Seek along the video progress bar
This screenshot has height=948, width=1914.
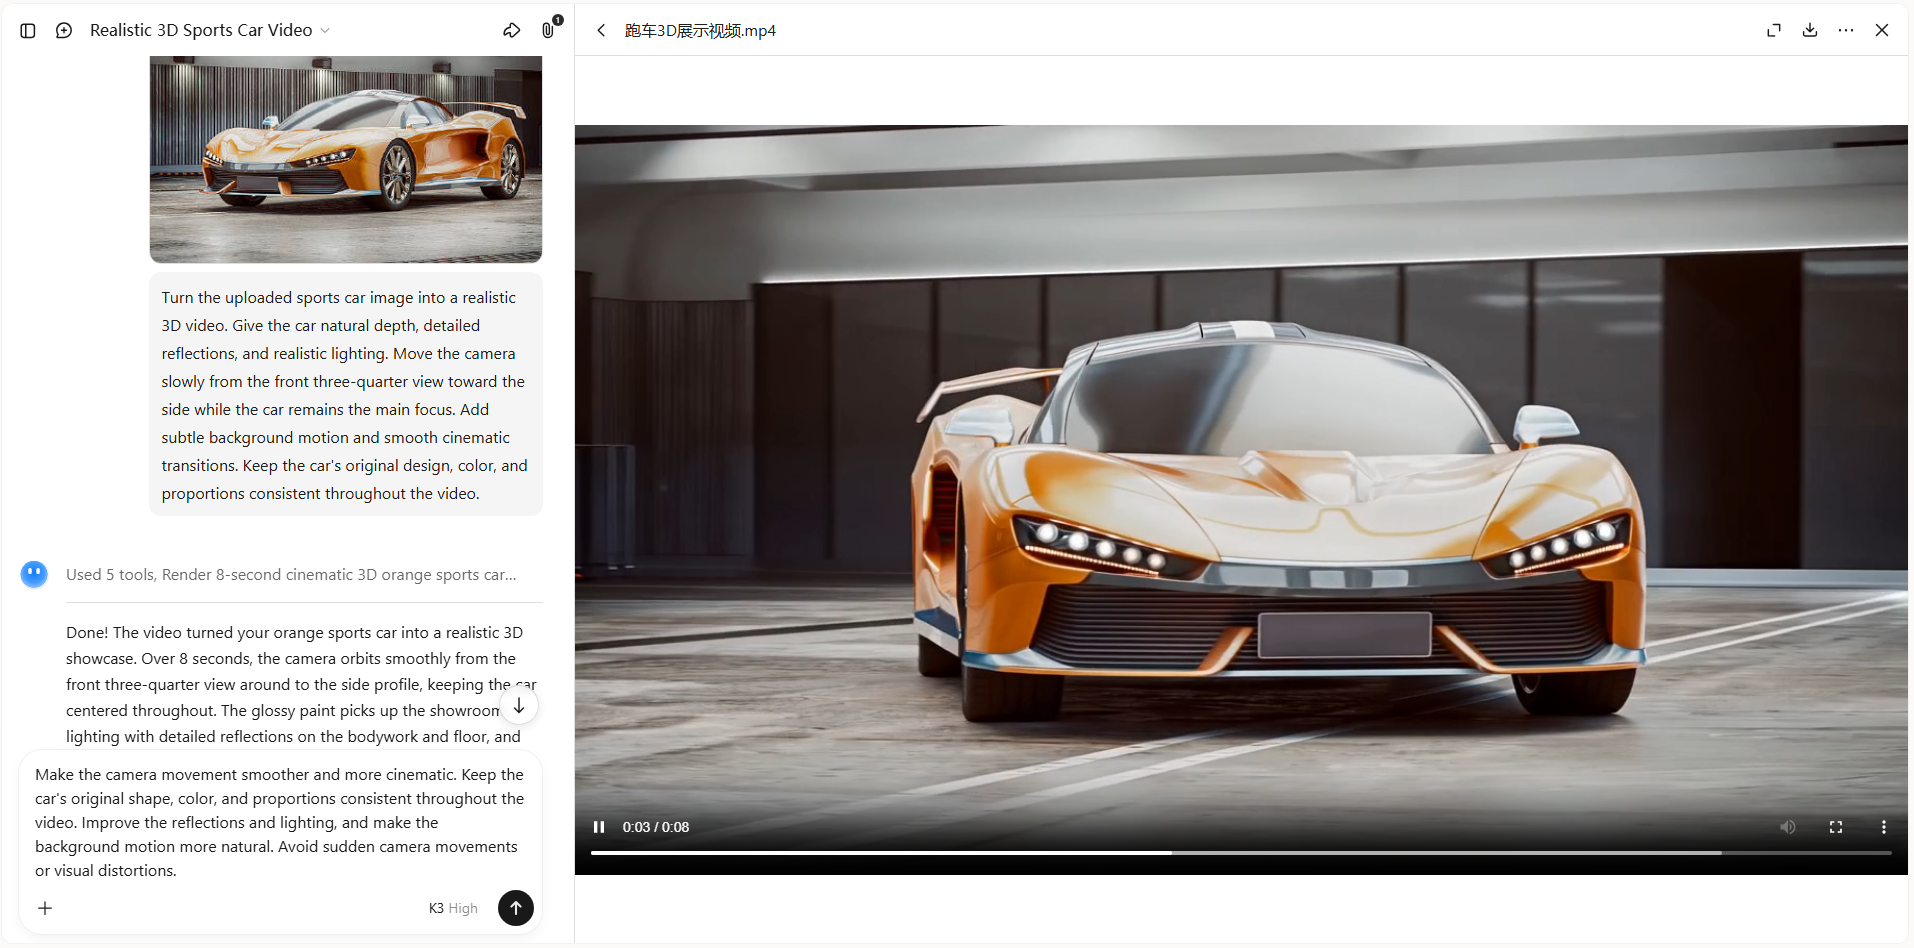click(1241, 853)
